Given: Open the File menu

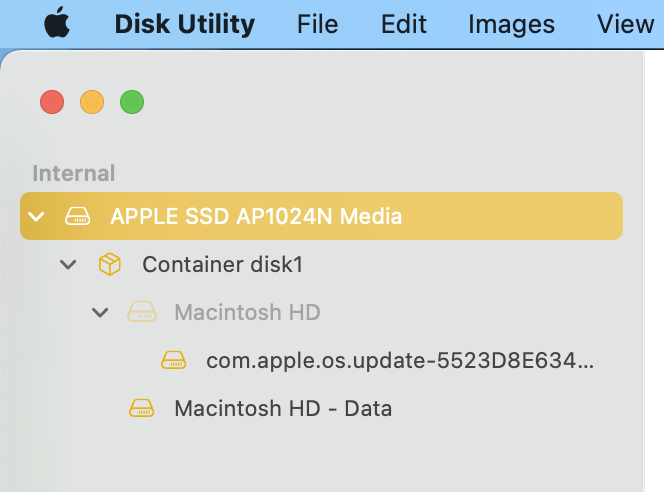Looking at the screenshot, I should pos(318,23).
